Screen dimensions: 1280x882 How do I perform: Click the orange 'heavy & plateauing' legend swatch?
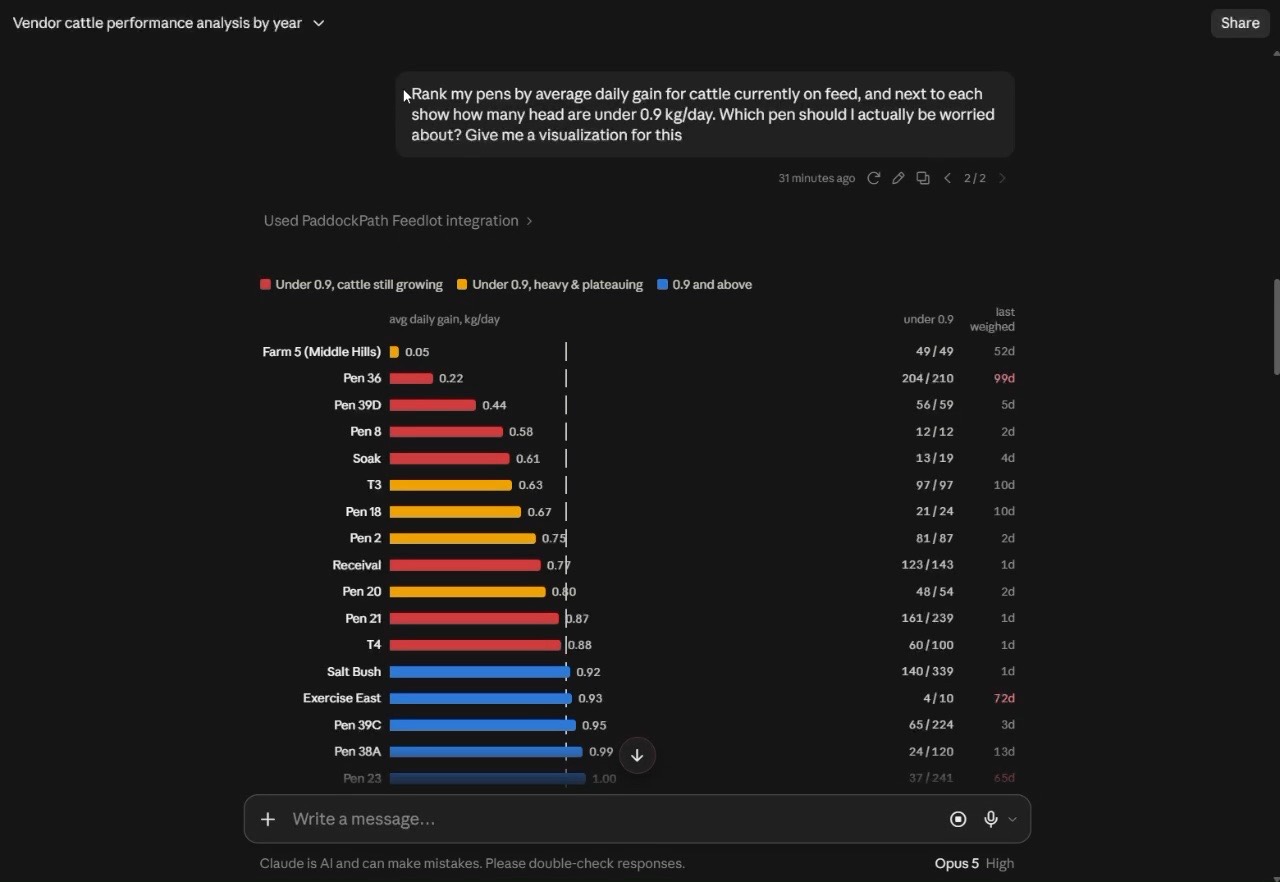tap(462, 285)
